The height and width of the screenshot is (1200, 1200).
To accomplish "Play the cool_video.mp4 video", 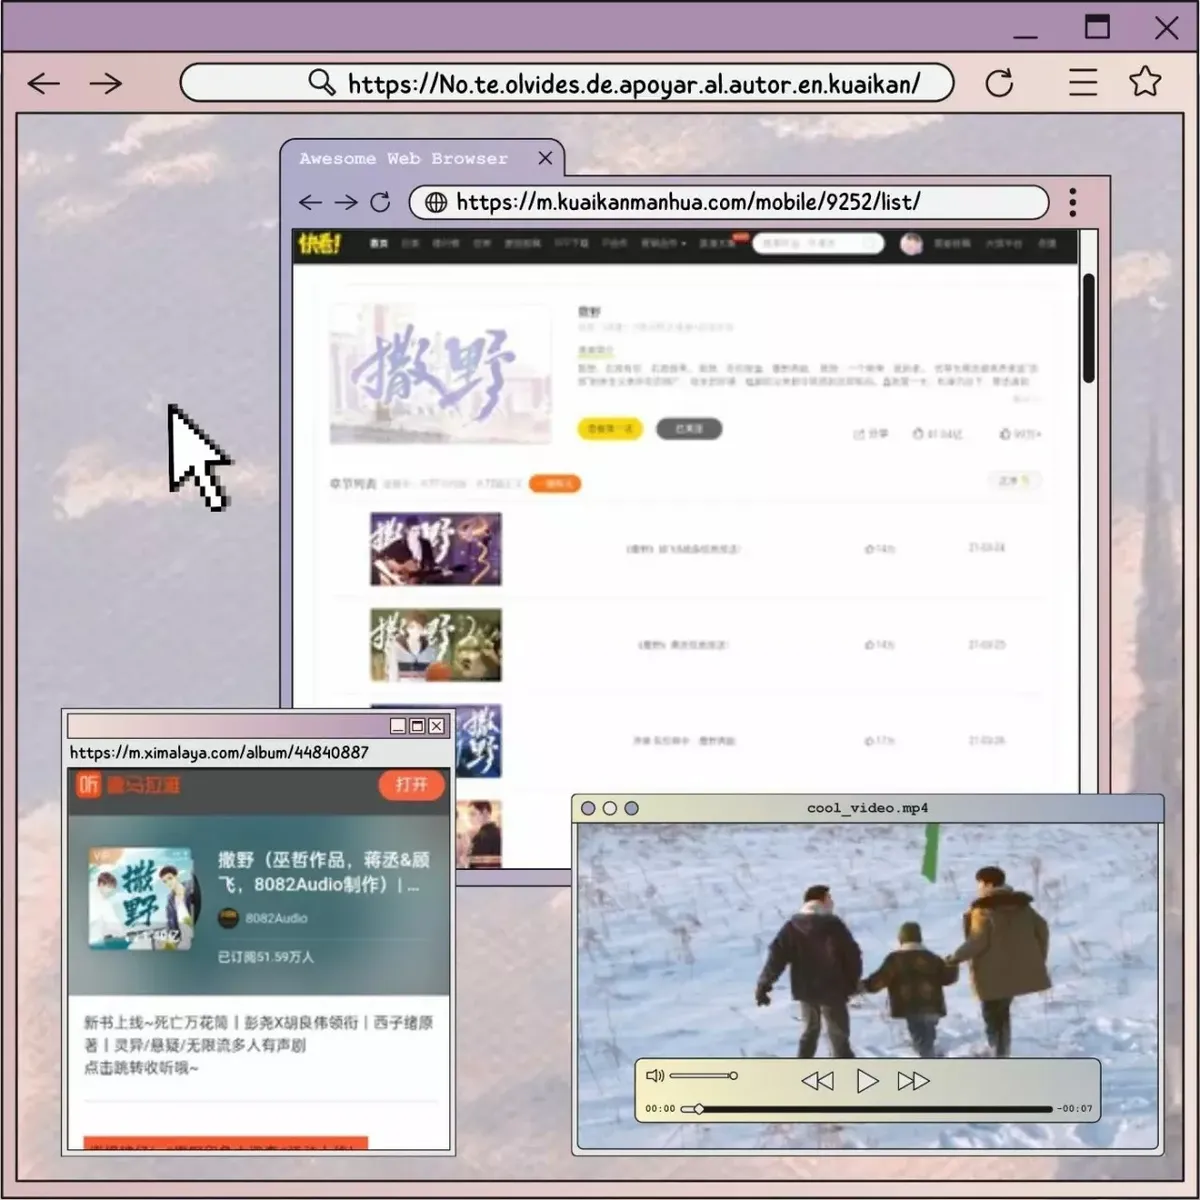I will (x=867, y=1081).
